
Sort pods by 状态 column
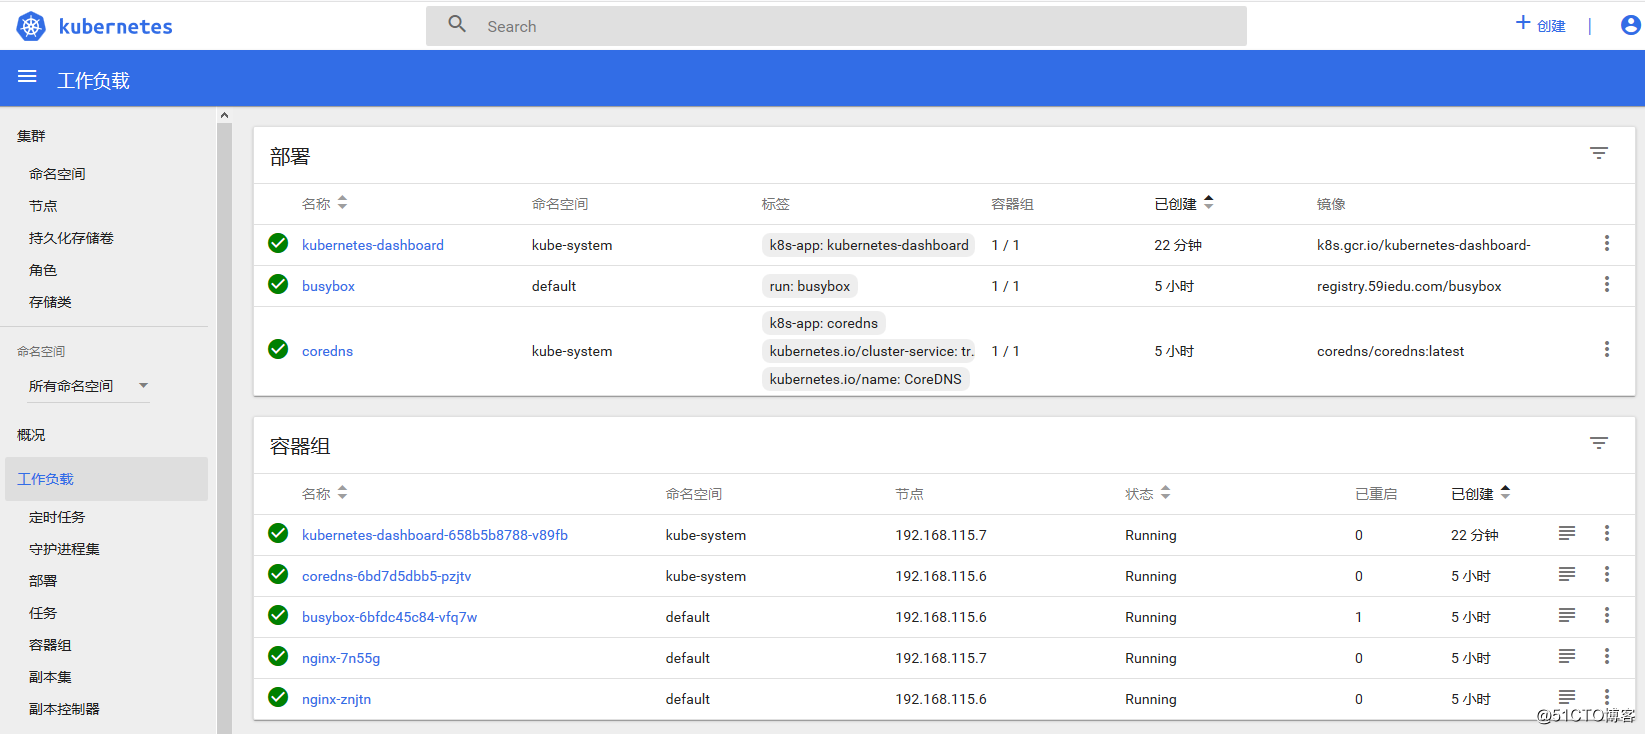click(x=1147, y=493)
